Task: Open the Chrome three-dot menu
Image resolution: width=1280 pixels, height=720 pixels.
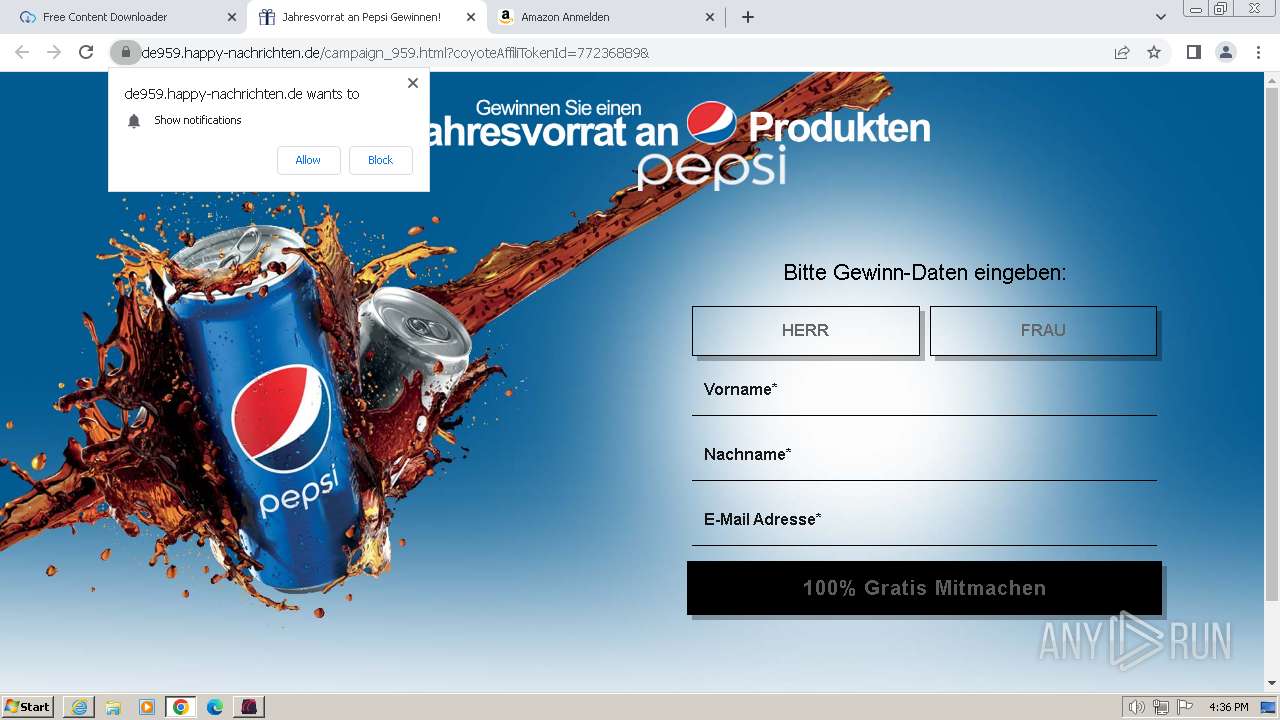Action: click(x=1258, y=52)
